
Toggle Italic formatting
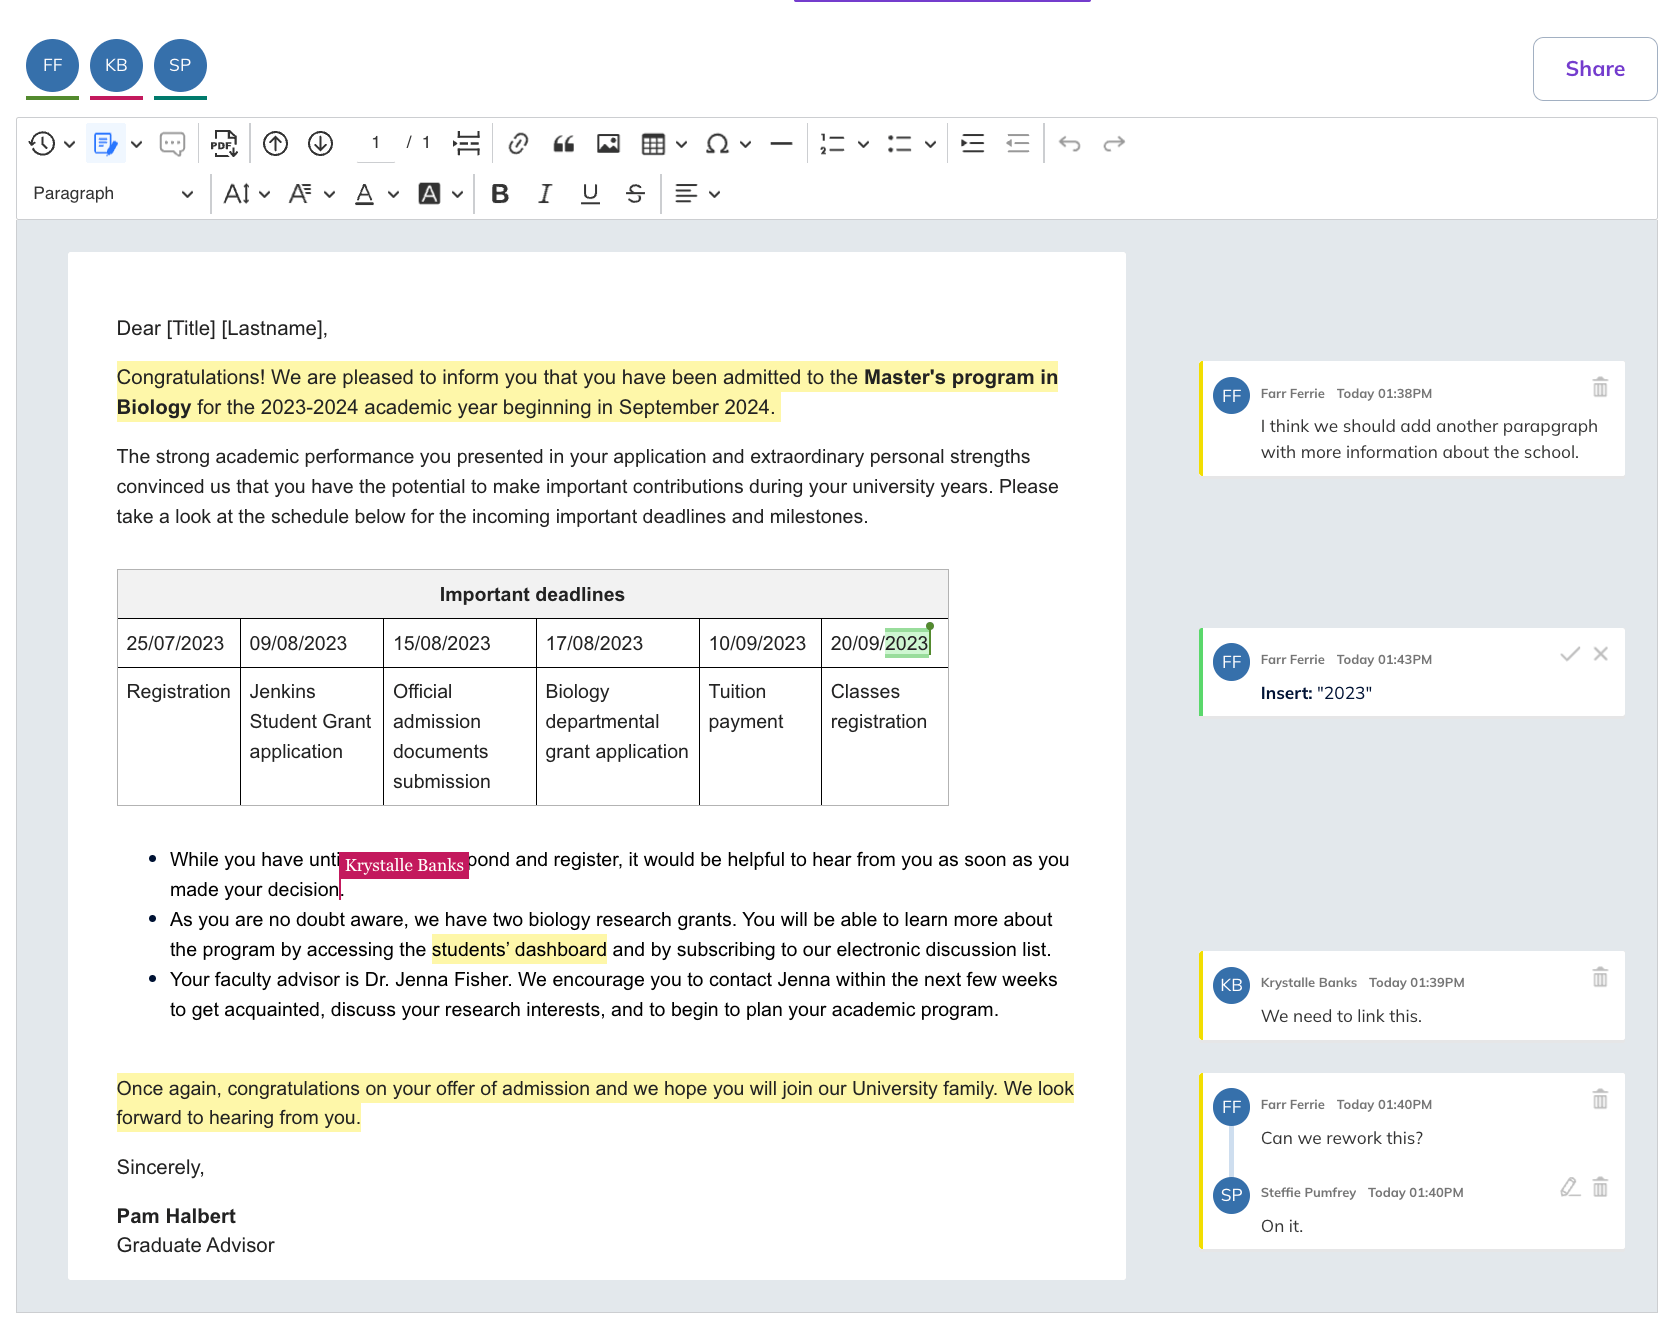pos(545,194)
